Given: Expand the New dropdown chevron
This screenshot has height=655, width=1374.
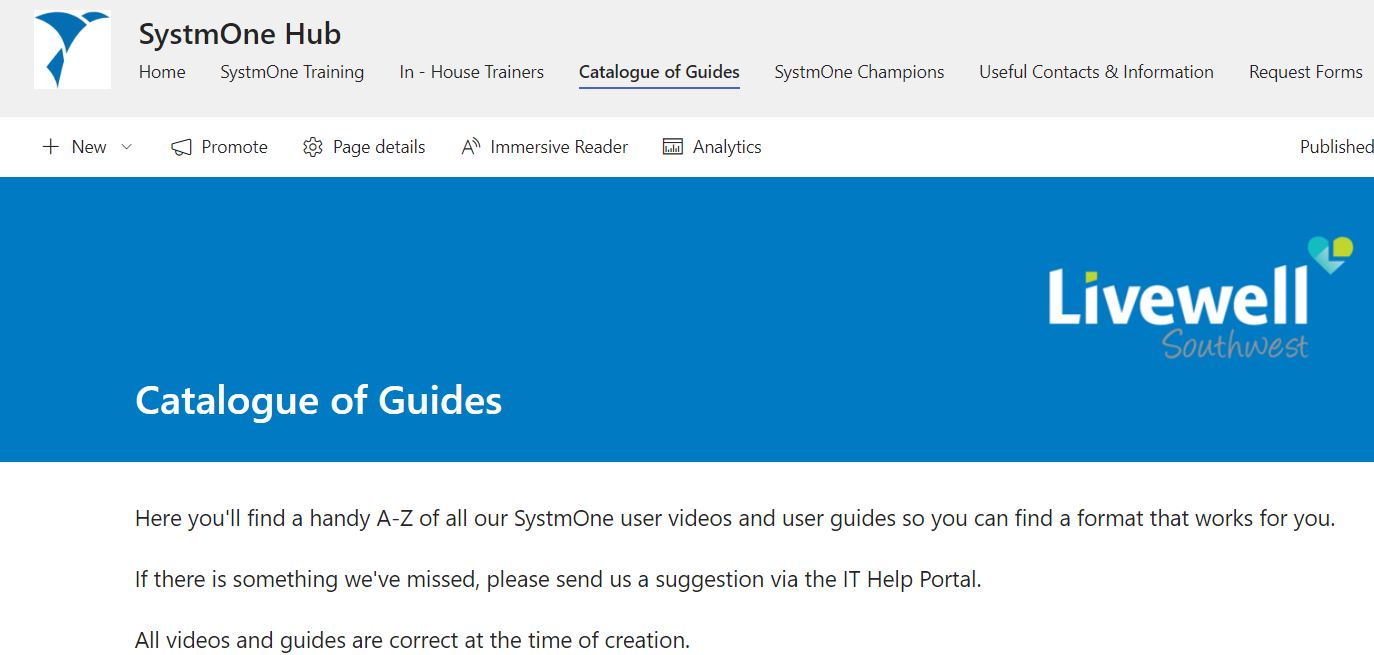Looking at the screenshot, I should point(126,147).
